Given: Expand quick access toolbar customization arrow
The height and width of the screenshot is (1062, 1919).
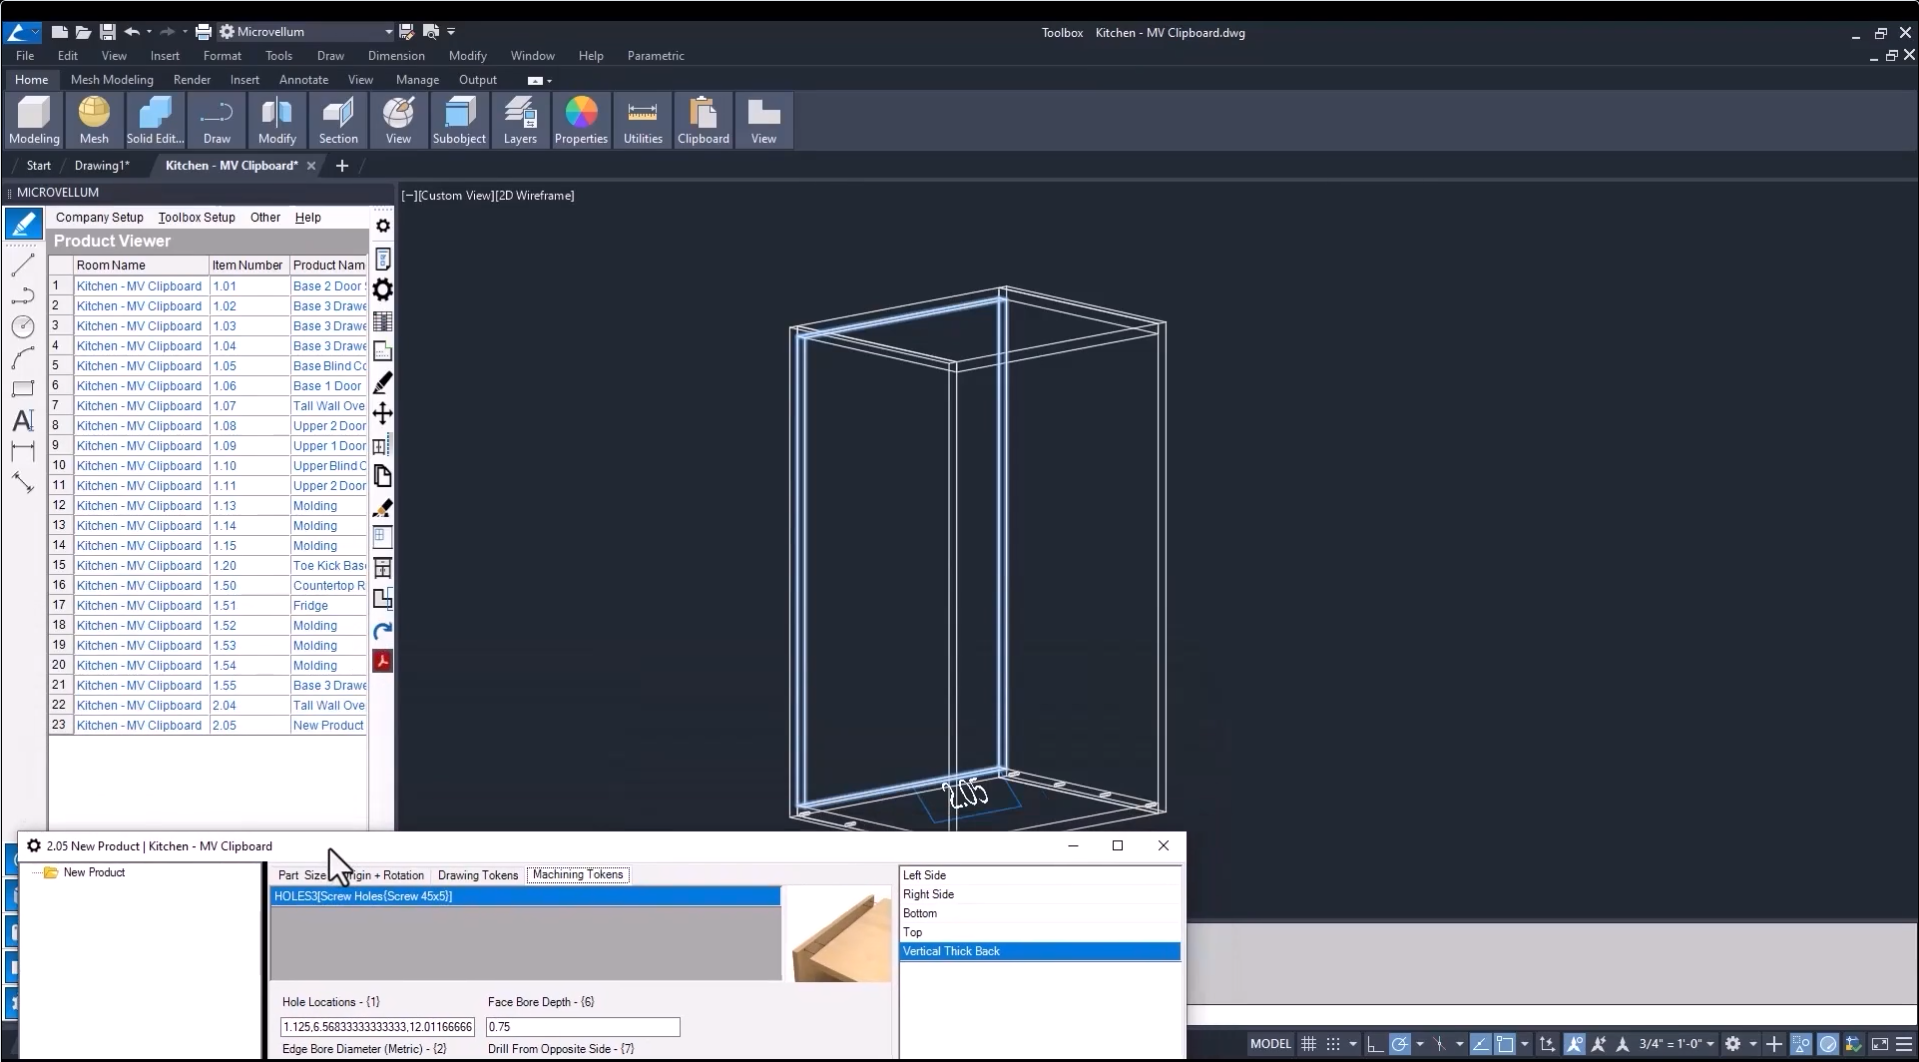Looking at the screenshot, I should (x=451, y=32).
